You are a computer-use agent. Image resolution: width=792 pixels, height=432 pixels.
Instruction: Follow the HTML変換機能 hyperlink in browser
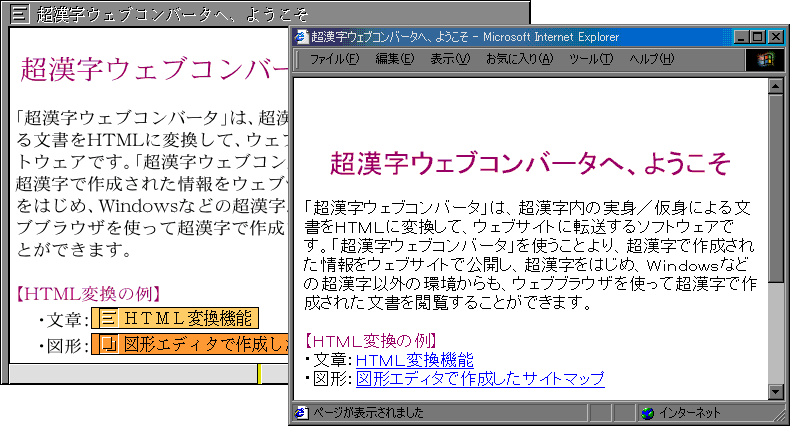click(x=414, y=360)
